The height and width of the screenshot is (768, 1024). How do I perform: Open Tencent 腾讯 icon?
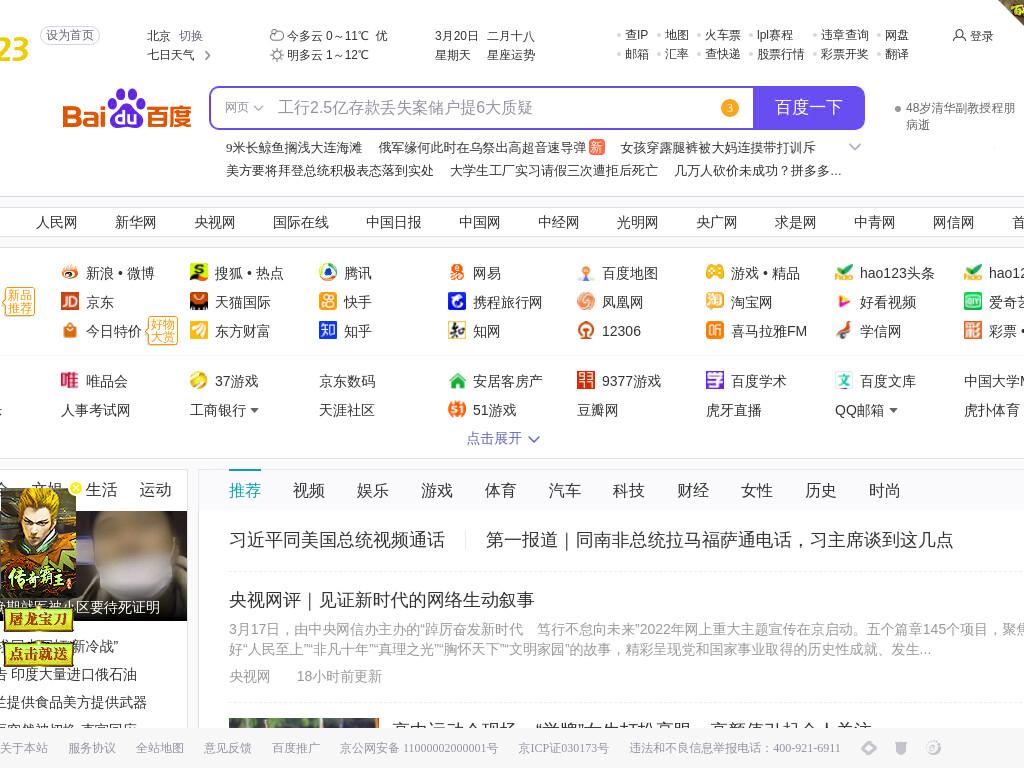pyautogui.click(x=328, y=272)
